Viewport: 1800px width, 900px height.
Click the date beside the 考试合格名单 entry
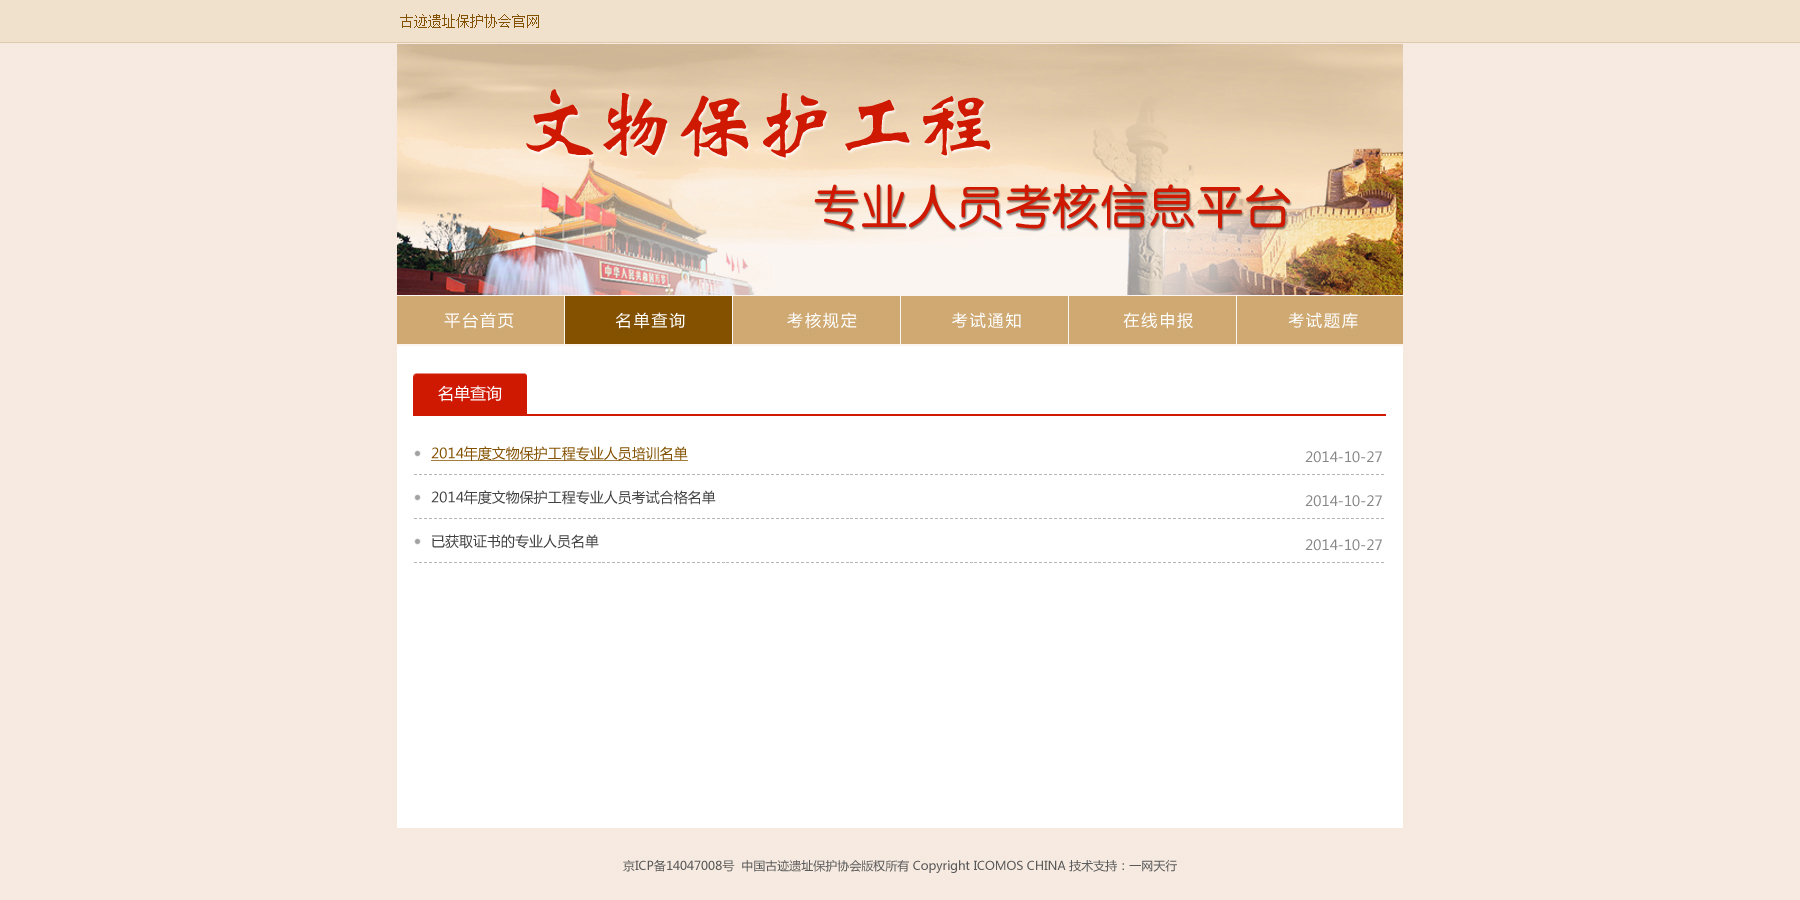(1342, 501)
